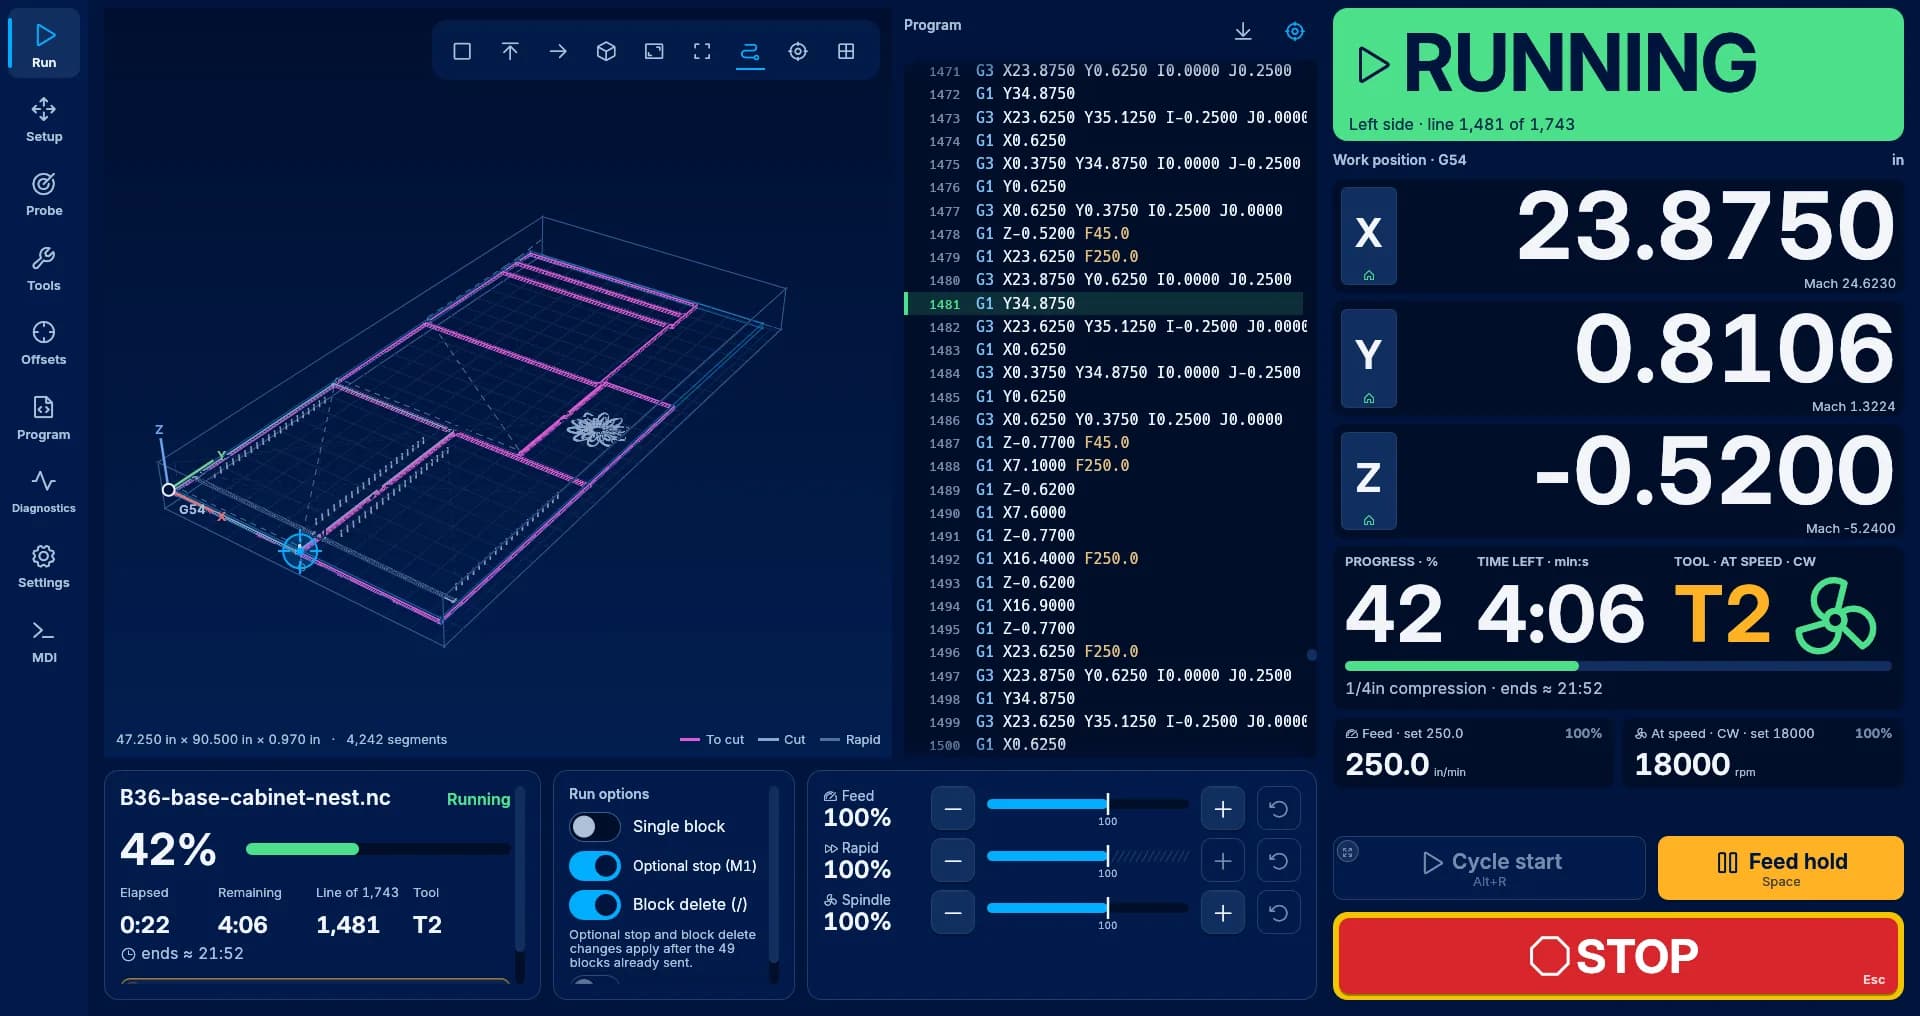This screenshot has height=1016, width=1920.
Task: Toggle the grid icon in viewport toolbar
Action: [x=846, y=51]
